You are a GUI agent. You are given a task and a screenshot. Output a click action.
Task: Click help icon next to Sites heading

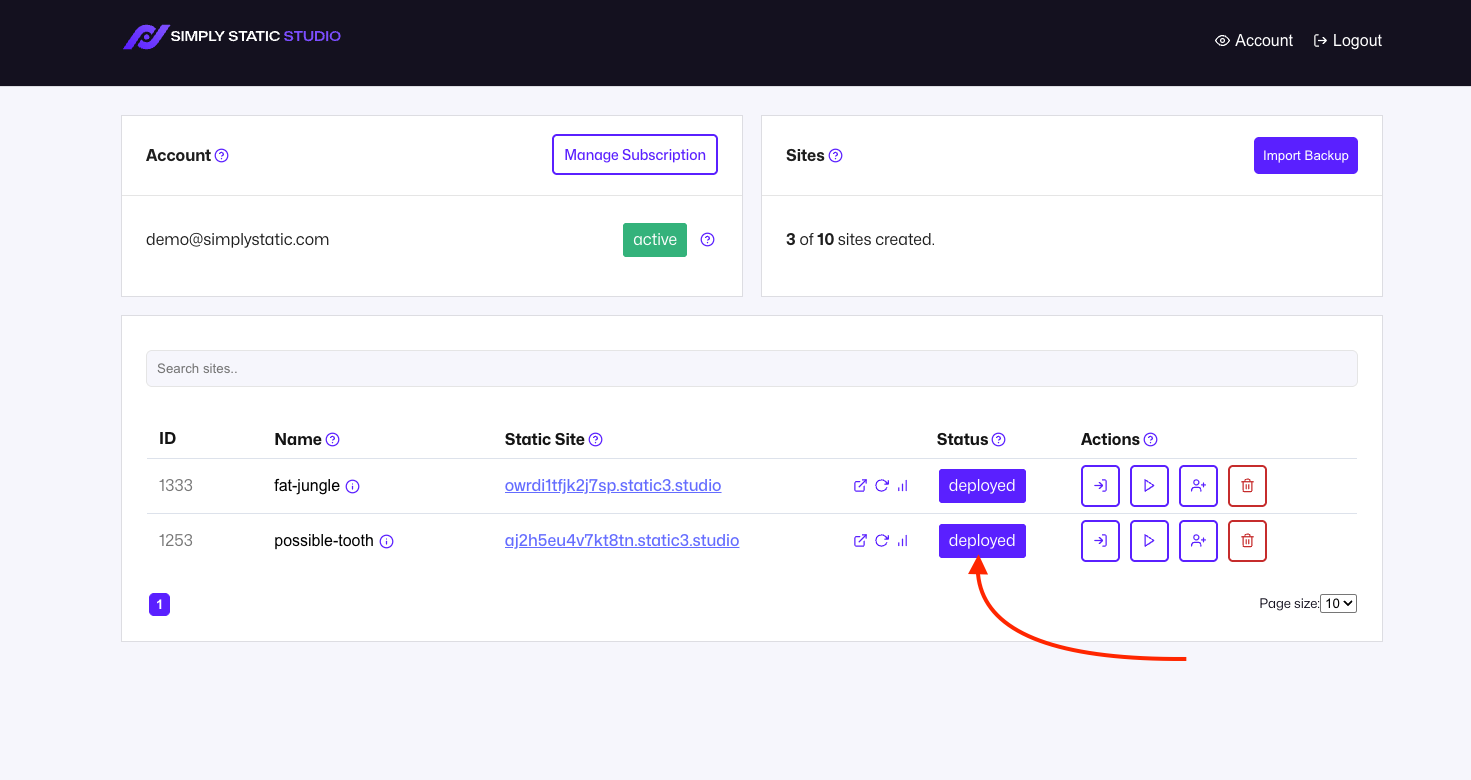(x=836, y=156)
